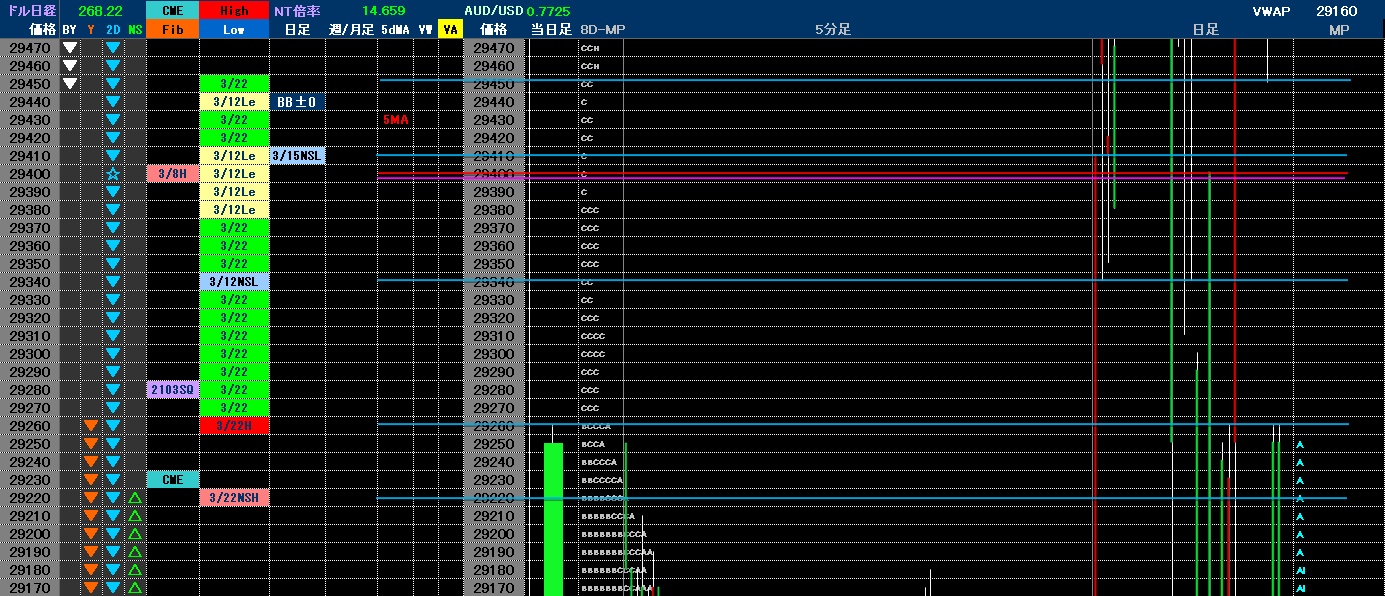Click the 3/12NSL cell
Image resolution: width=1385 pixels, height=596 pixels.
pos(234,281)
